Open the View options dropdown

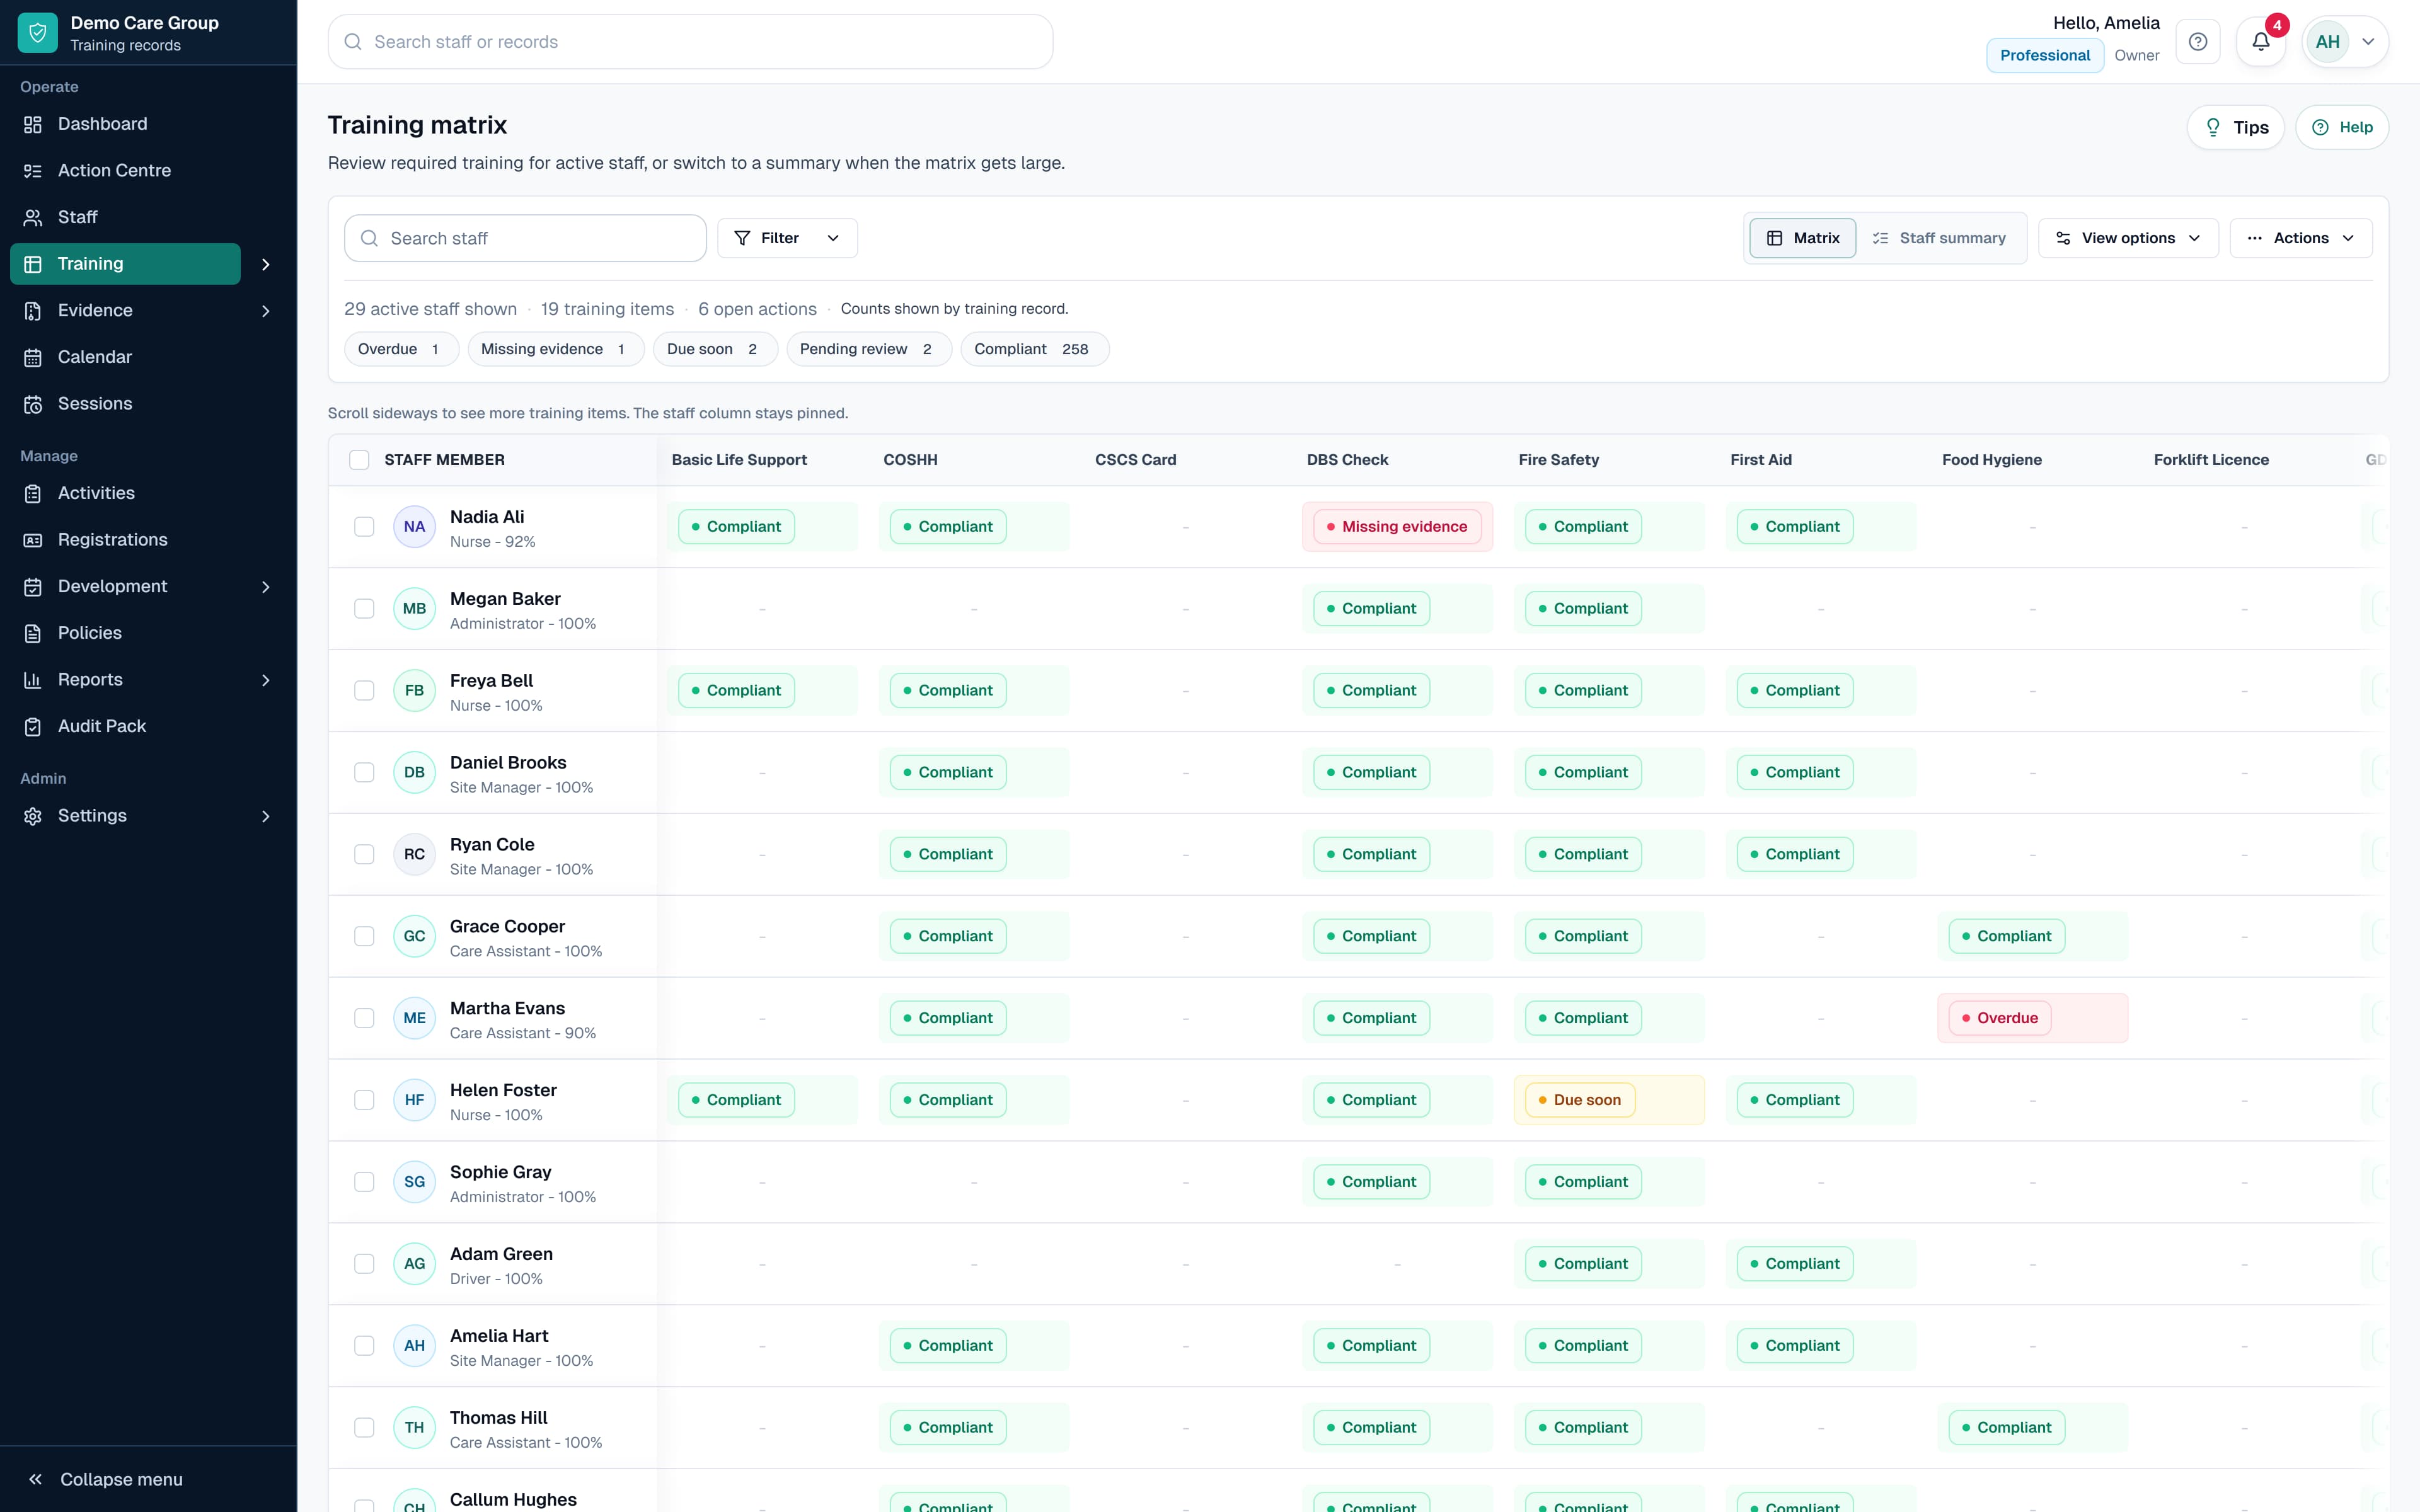[2128, 238]
